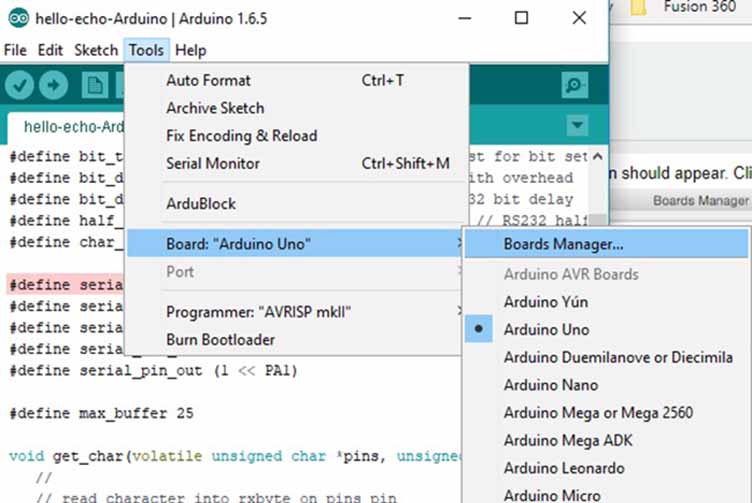
Task: Click the Verify checkmark toolbar icon
Action: (19, 85)
